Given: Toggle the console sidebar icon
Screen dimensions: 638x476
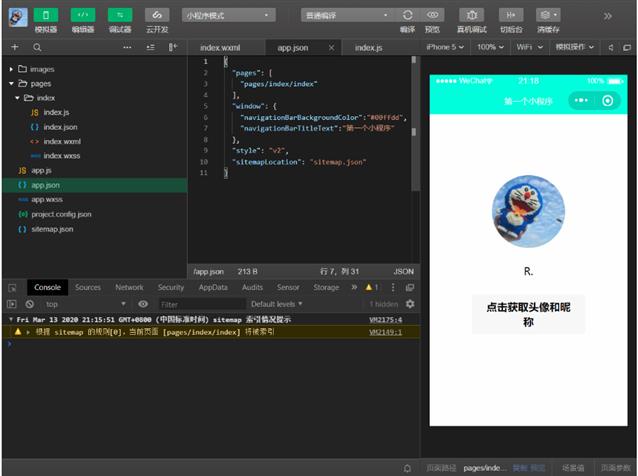Looking at the screenshot, I should [12, 304].
